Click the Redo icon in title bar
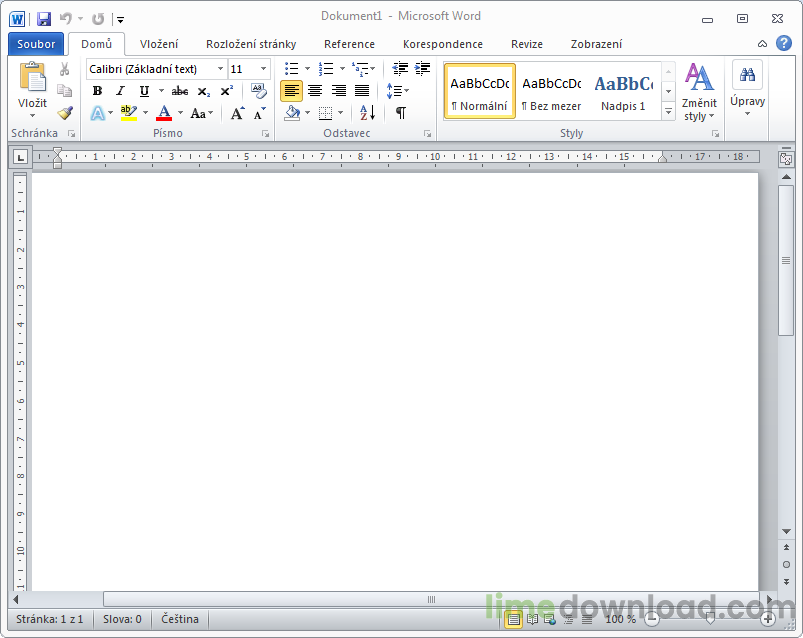The height and width of the screenshot is (638, 803). click(97, 19)
